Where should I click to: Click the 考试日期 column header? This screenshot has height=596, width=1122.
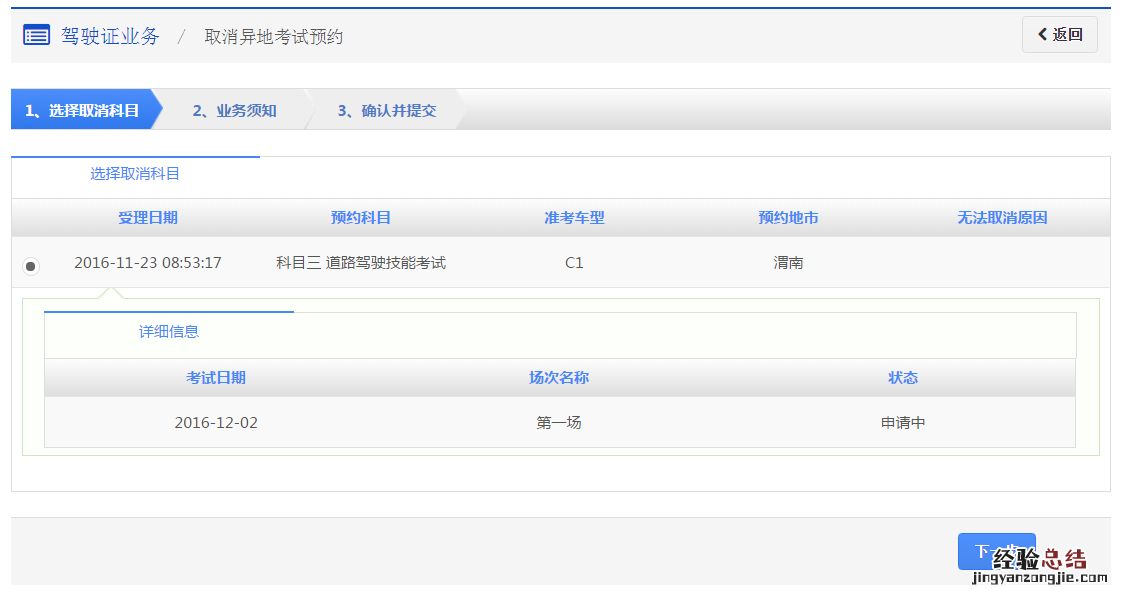pos(216,378)
